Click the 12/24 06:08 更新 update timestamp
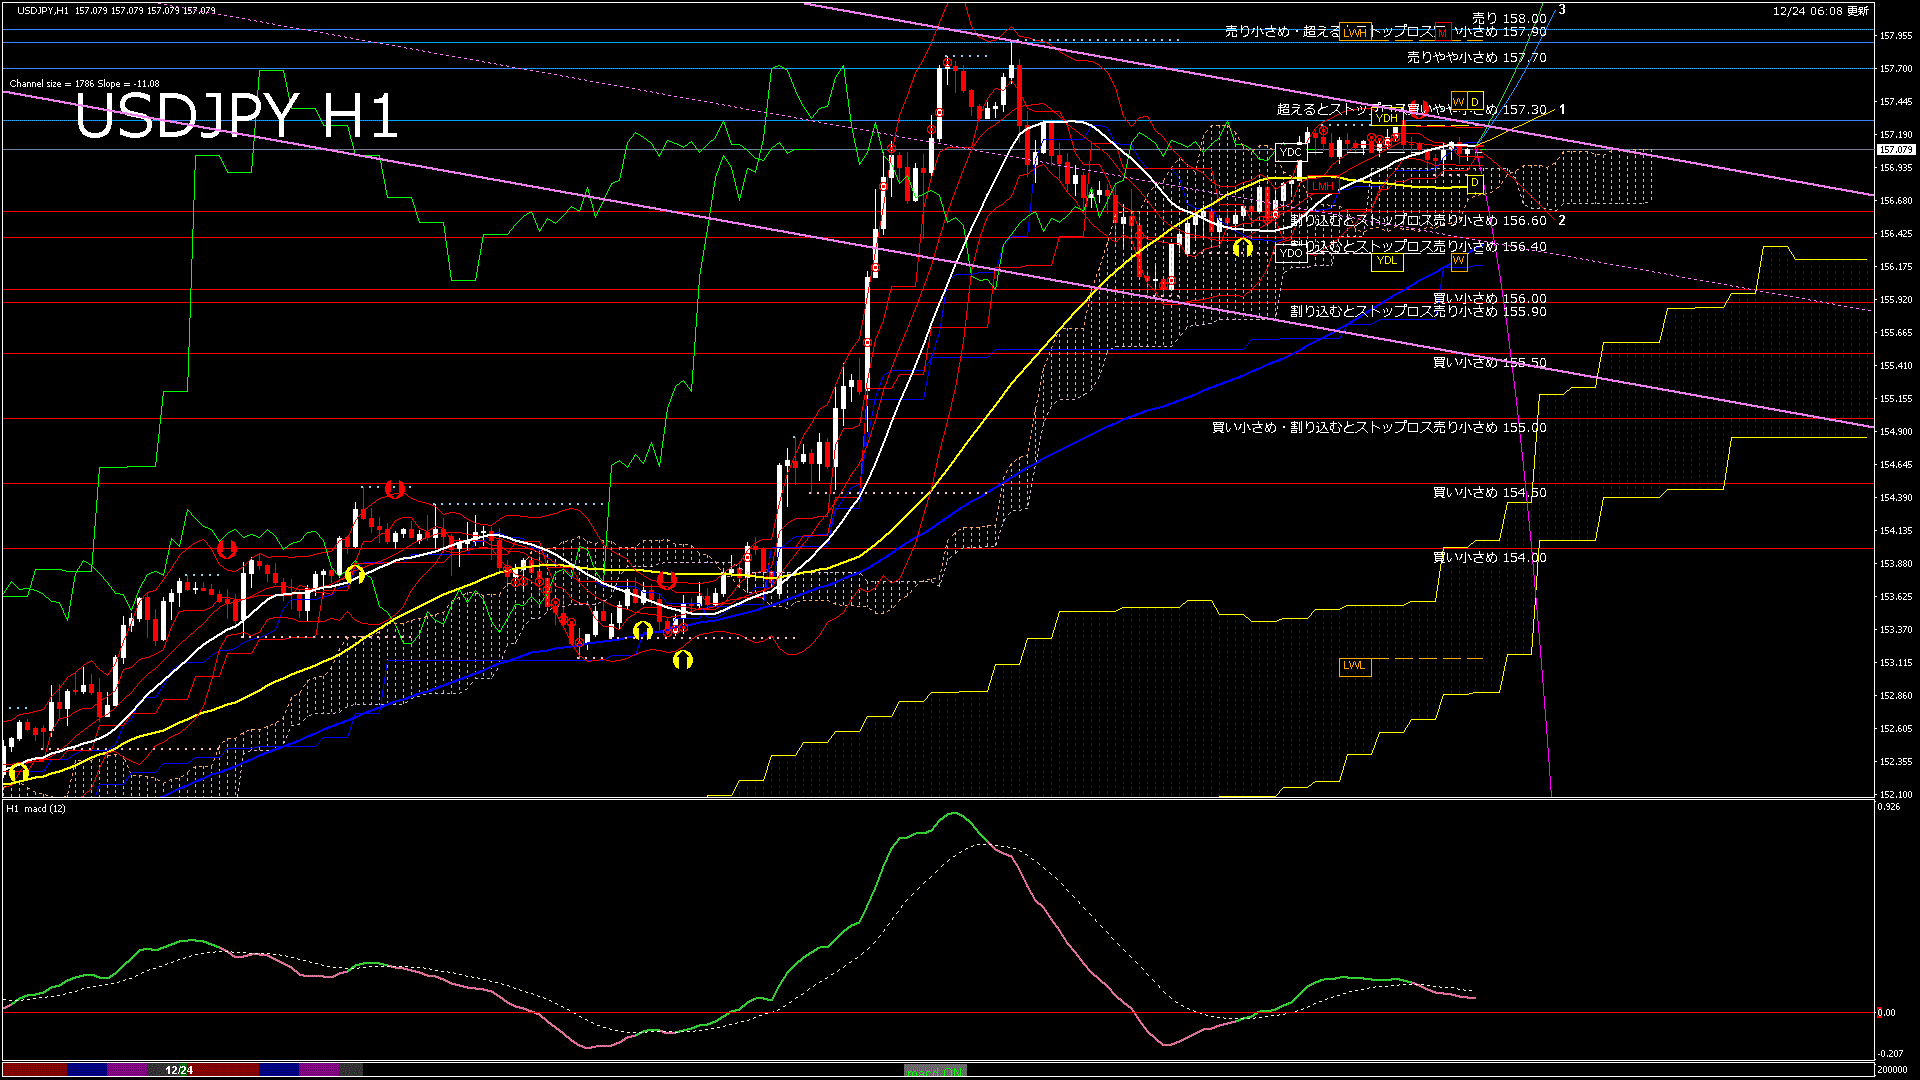The height and width of the screenshot is (1080, 1920). 1820,11
